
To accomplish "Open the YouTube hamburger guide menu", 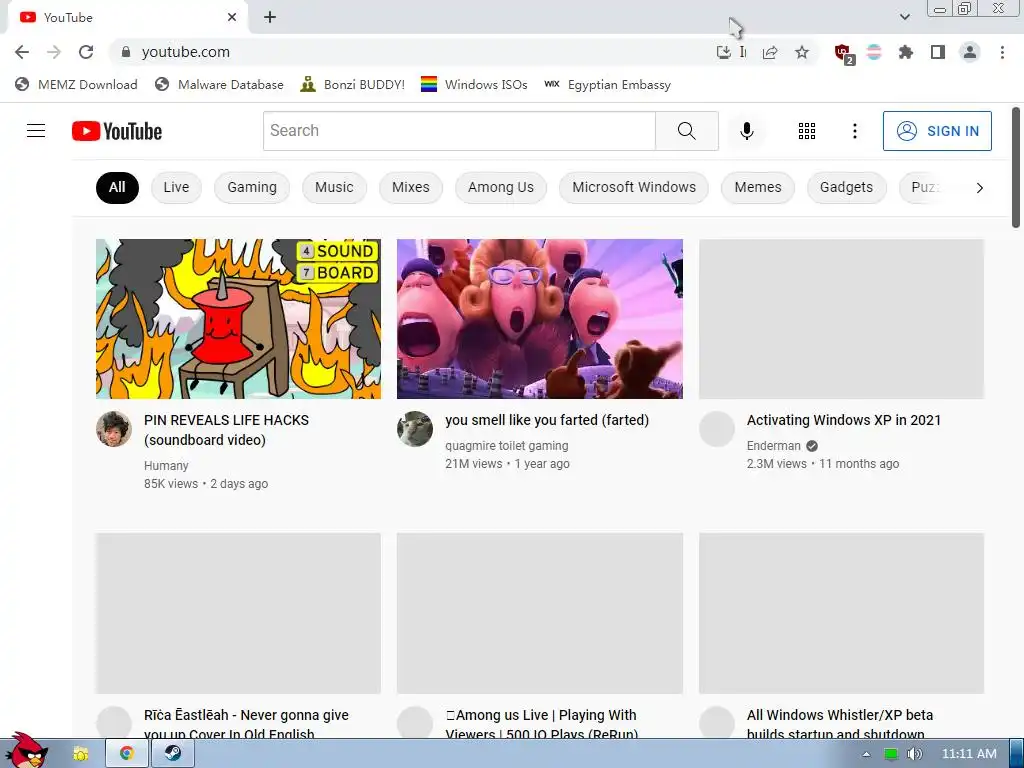I will 36,131.
